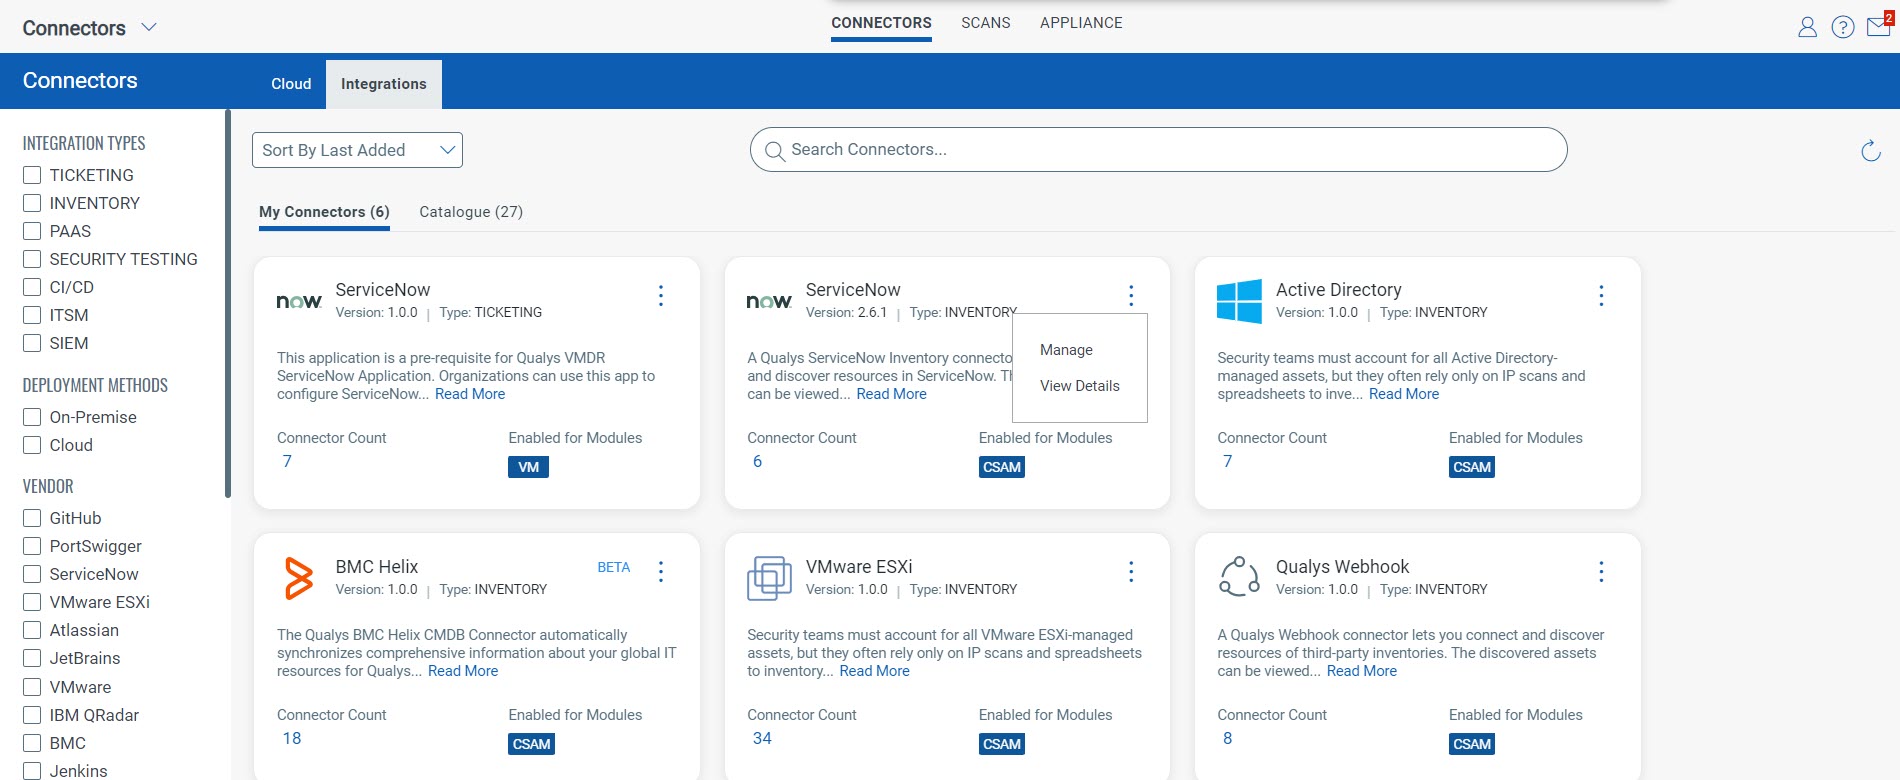This screenshot has height=780, width=1900.
Task: Open the user profile icon
Action: pos(1807,27)
